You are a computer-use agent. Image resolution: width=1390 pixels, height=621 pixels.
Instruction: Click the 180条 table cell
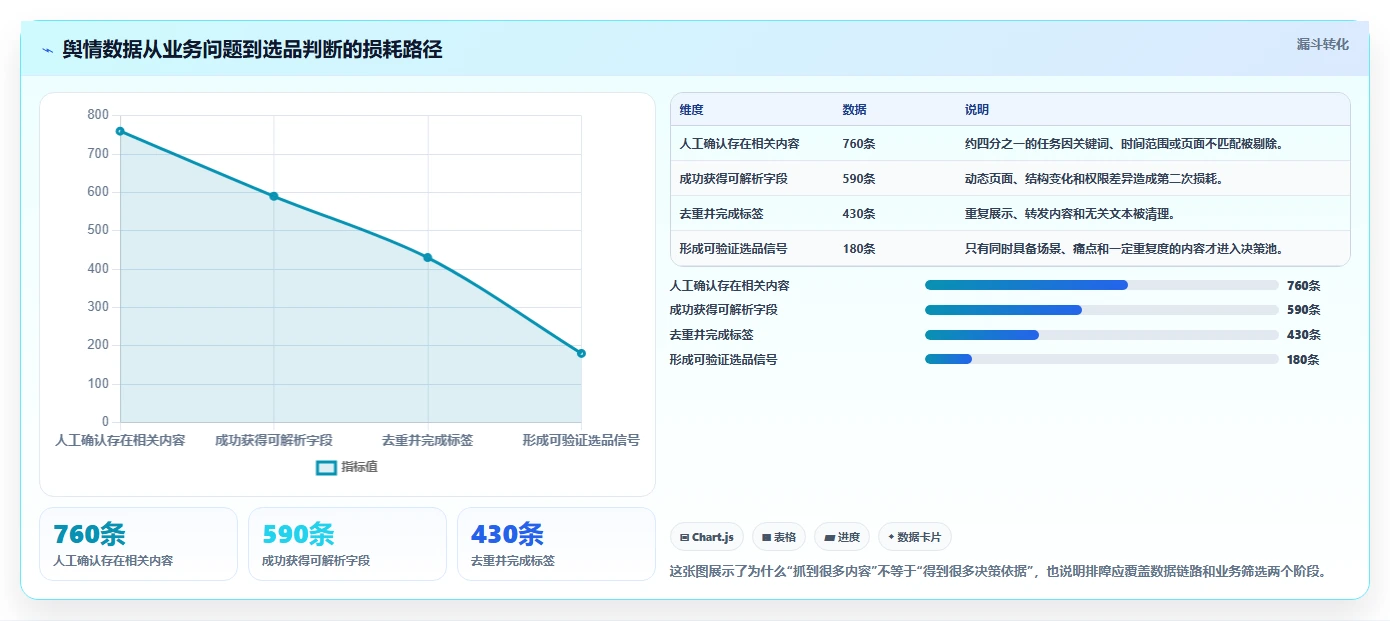859,249
